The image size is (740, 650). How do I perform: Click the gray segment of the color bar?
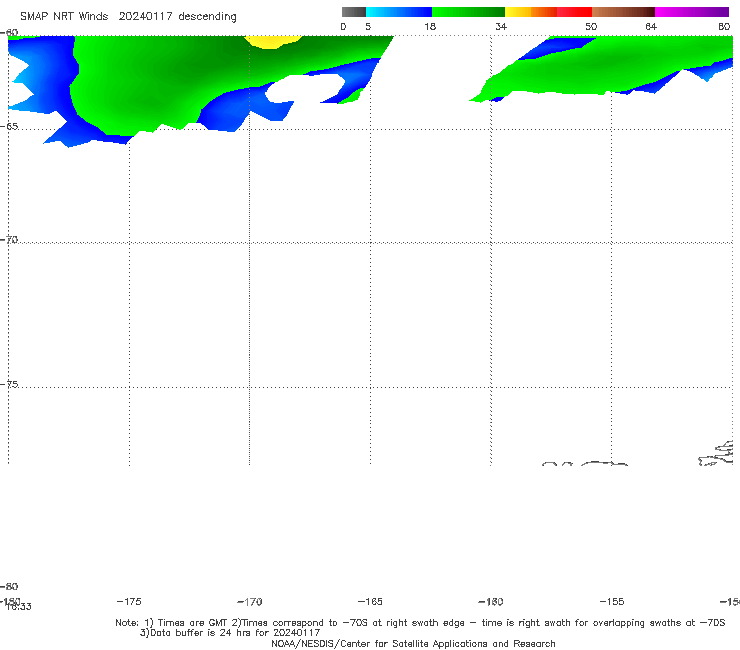point(353,12)
